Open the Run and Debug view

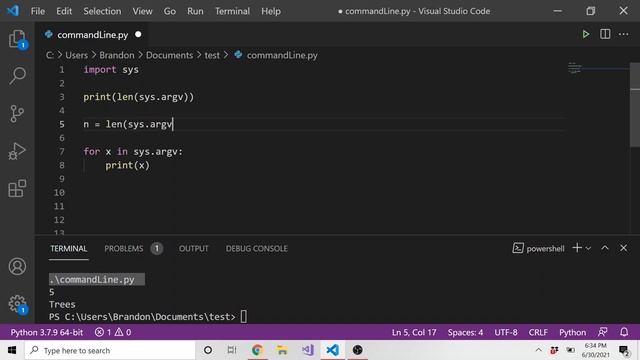(17, 151)
